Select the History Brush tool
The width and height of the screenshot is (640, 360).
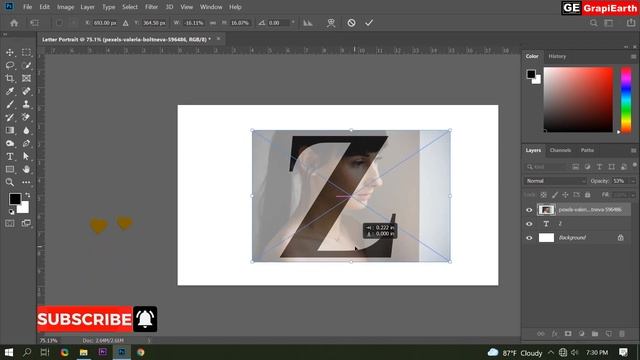[10, 118]
